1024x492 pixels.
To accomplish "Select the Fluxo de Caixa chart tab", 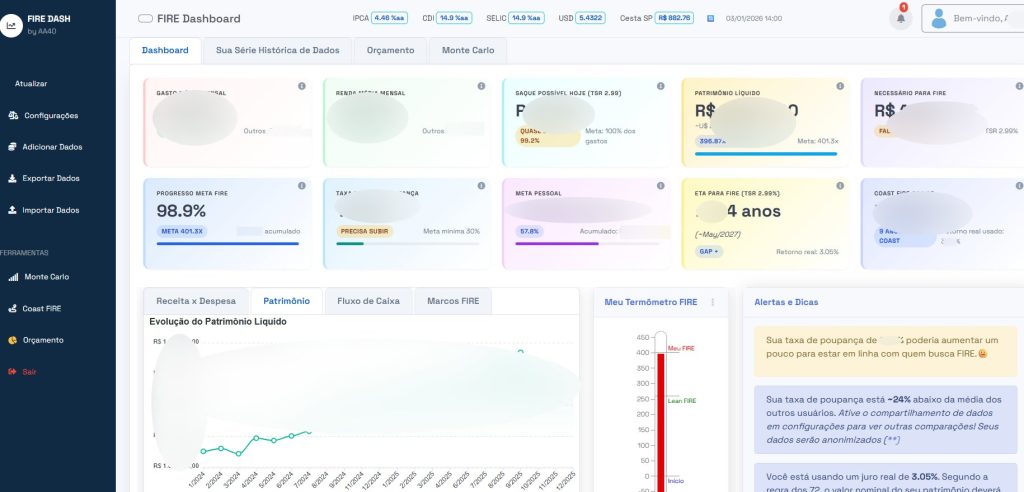I will tap(368, 301).
